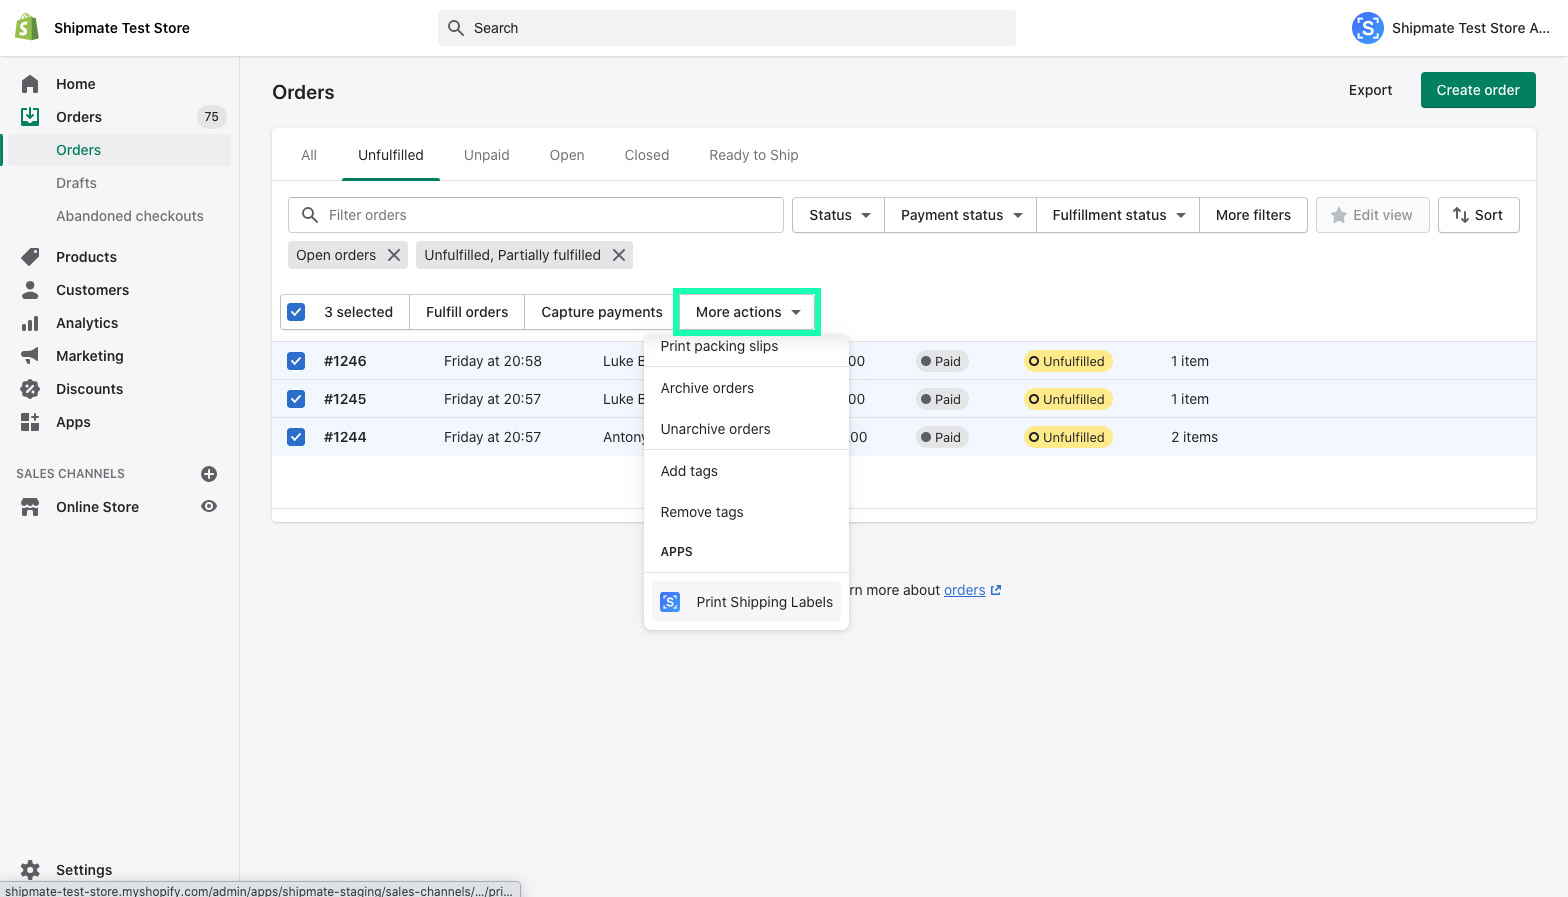
Task: Open the Fulfillment status dropdown
Action: pos(1118,215)
